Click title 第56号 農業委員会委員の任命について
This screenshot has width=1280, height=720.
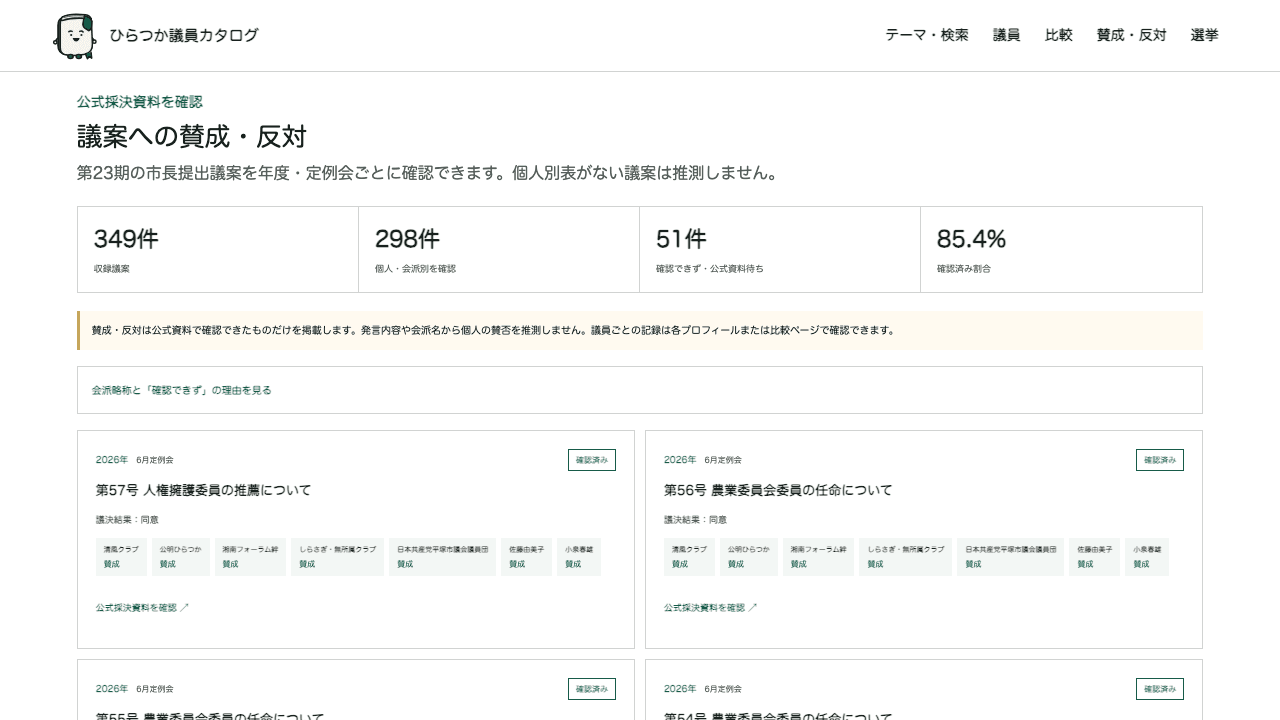click(x=778, y=490)
